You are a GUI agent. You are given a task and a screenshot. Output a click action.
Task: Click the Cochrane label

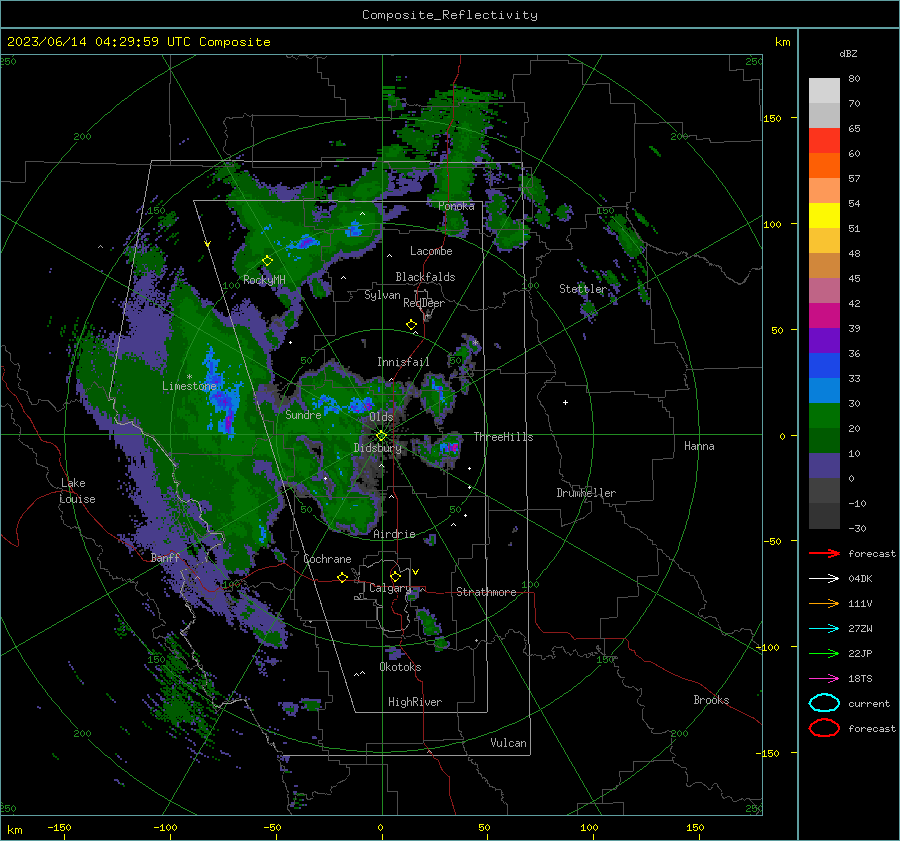click(327, 559)
